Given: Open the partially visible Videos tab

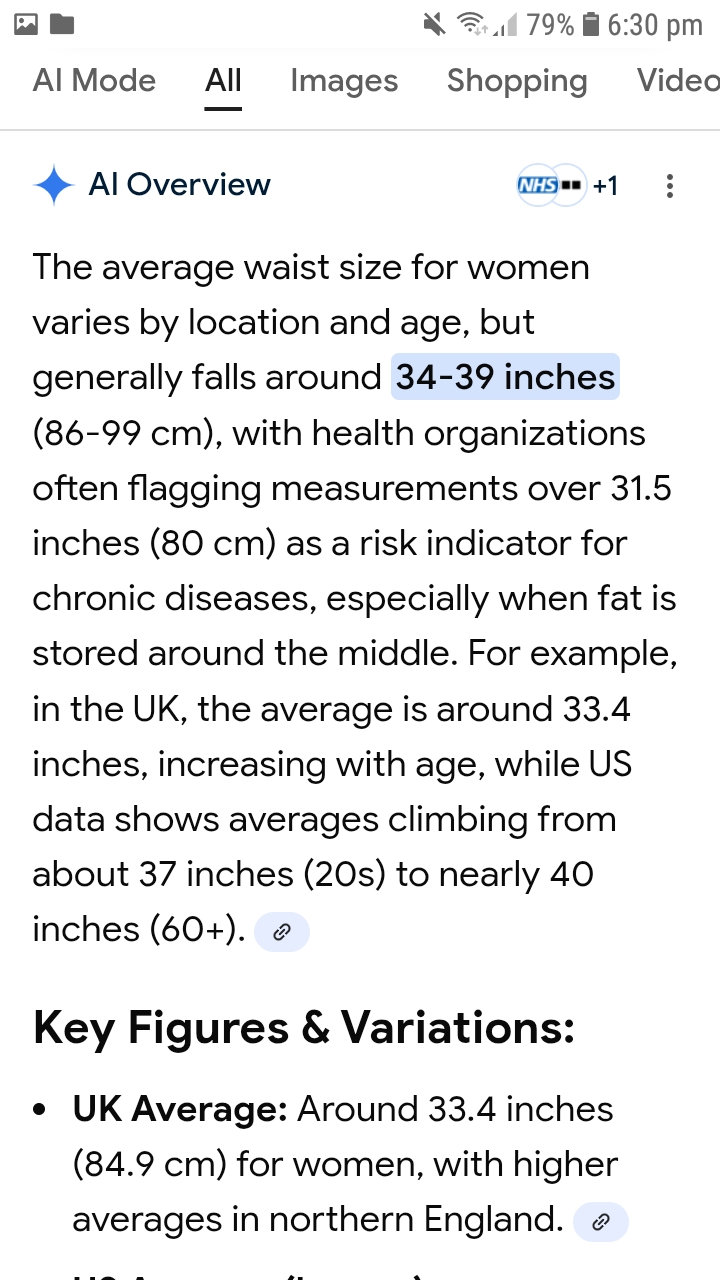Looking at the screenshot, I should click(x=678, y=81).
